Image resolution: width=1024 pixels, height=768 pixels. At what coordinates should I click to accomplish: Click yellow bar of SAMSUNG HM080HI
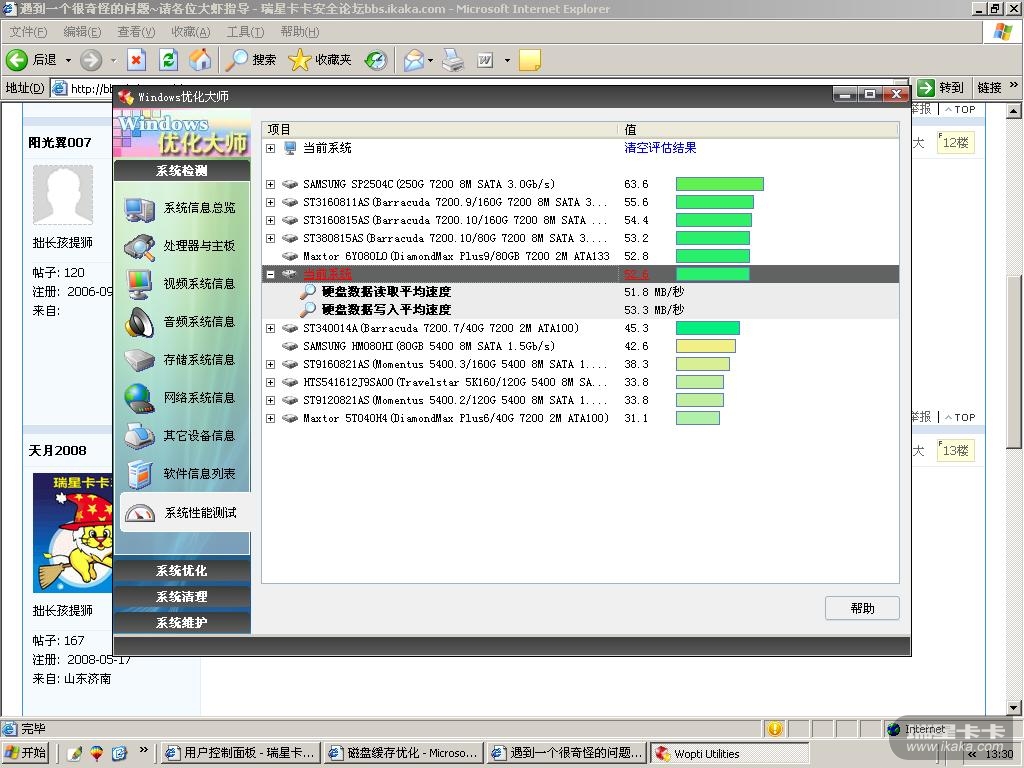706,346
